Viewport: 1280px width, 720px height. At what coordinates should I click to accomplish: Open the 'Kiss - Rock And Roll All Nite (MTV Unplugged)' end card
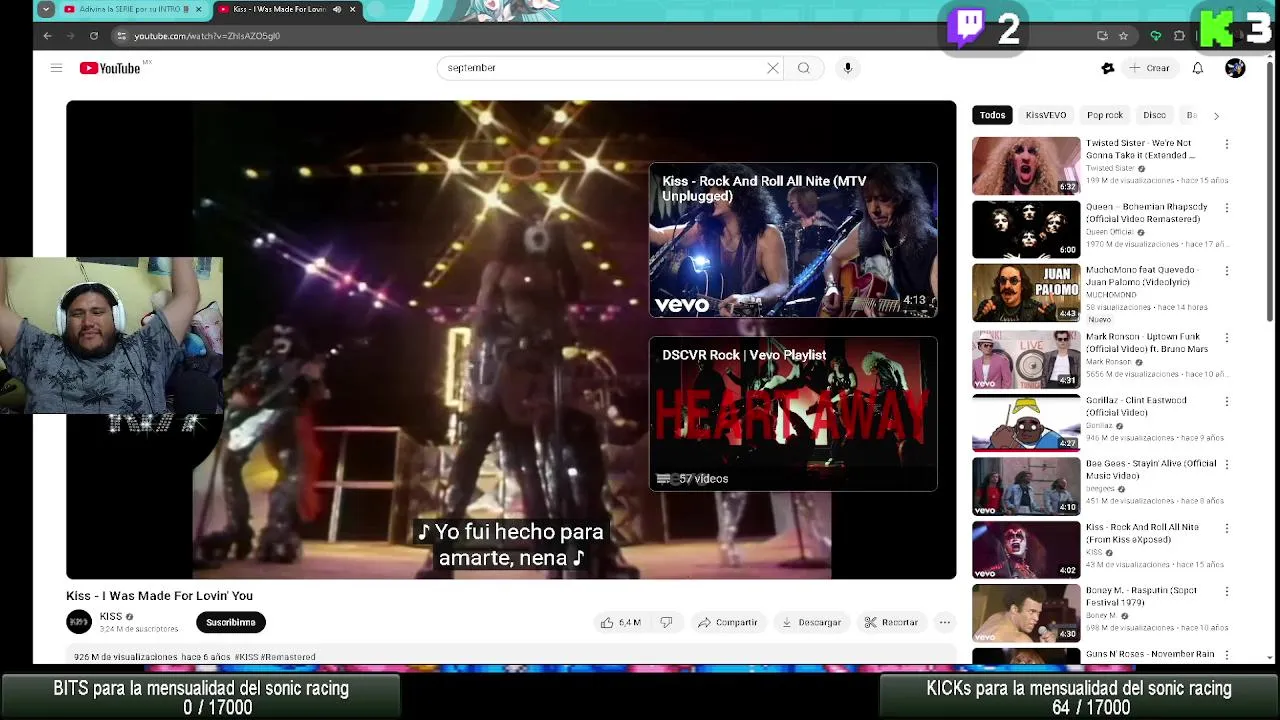[x=793, y=240]
